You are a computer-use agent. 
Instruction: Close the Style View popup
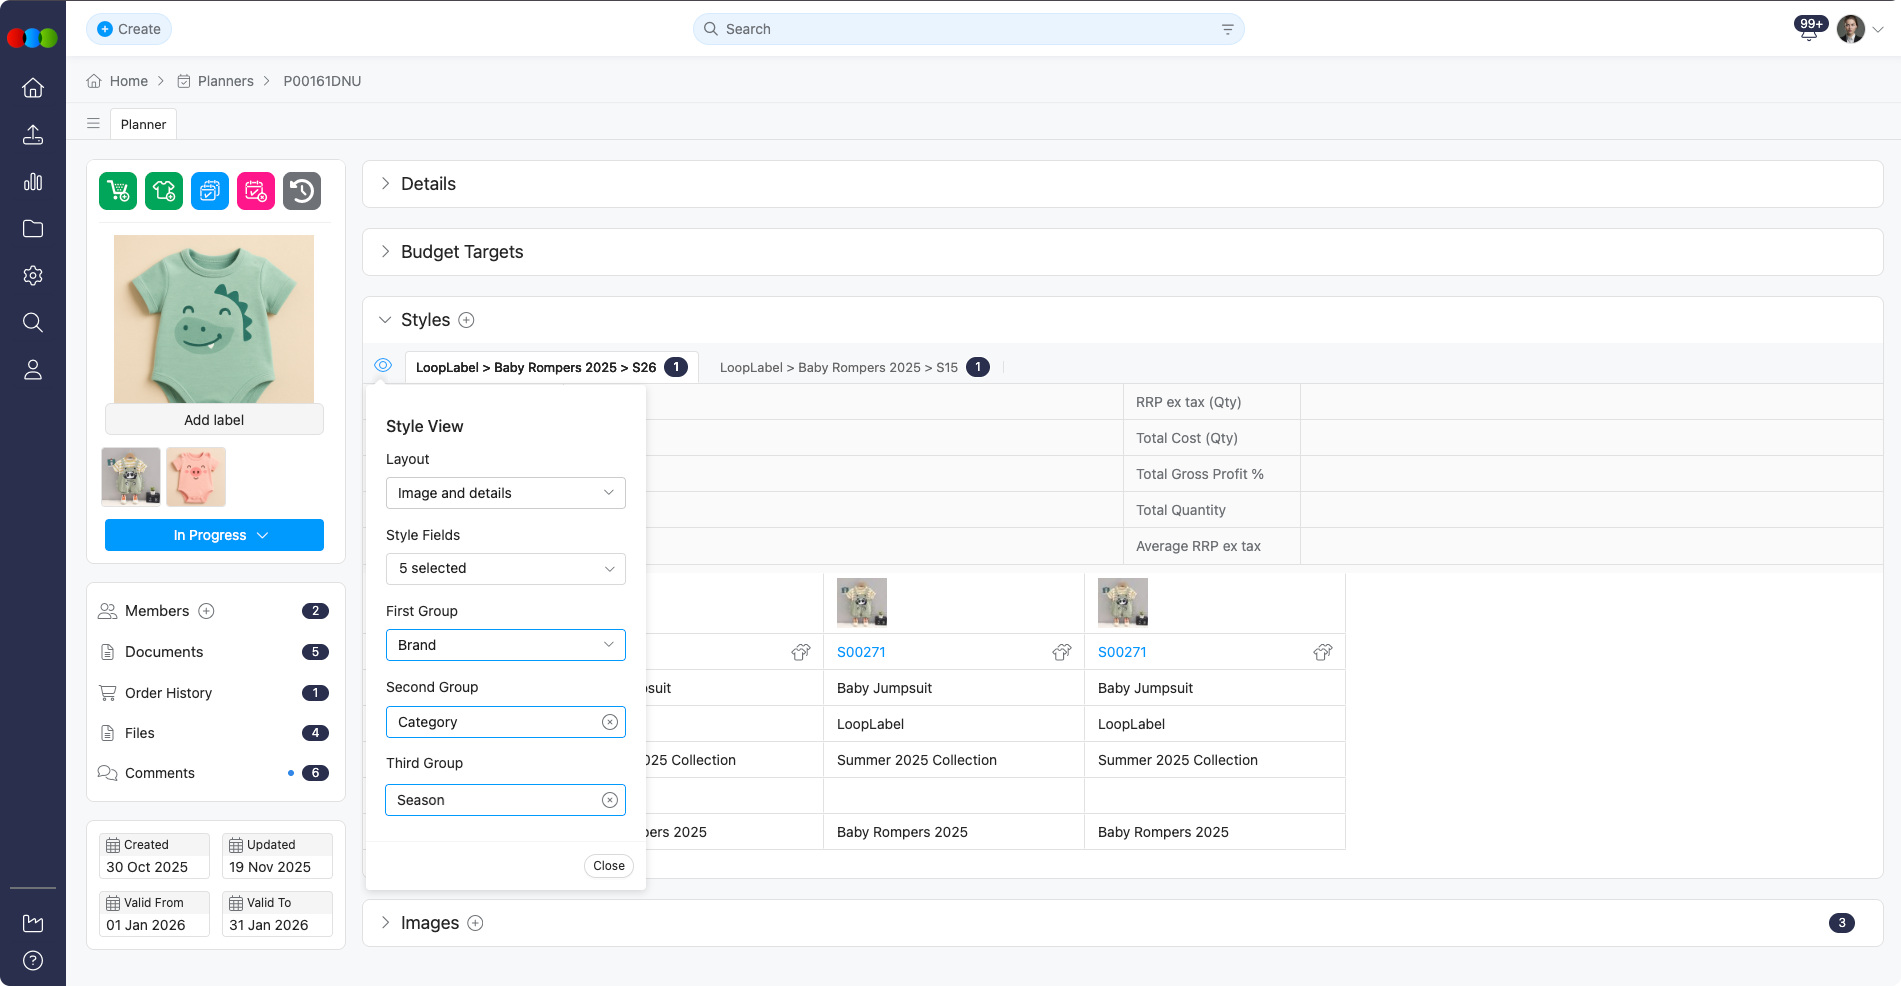(x=608, y=866)
